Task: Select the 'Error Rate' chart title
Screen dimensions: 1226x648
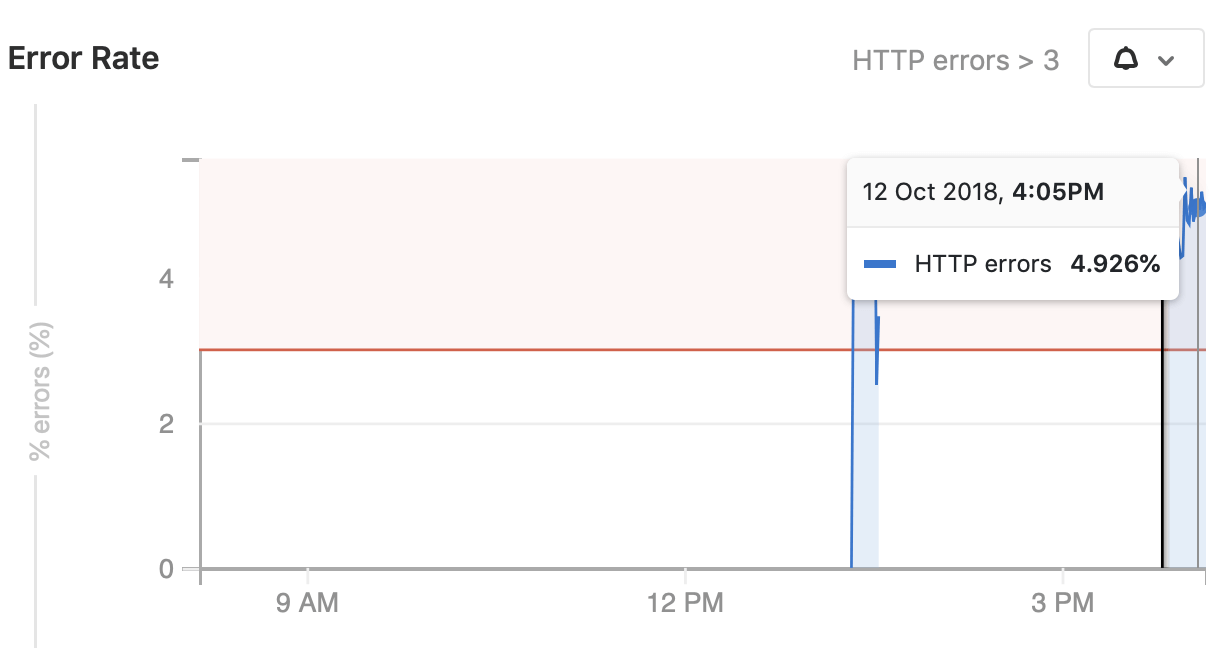Action: 83,58
